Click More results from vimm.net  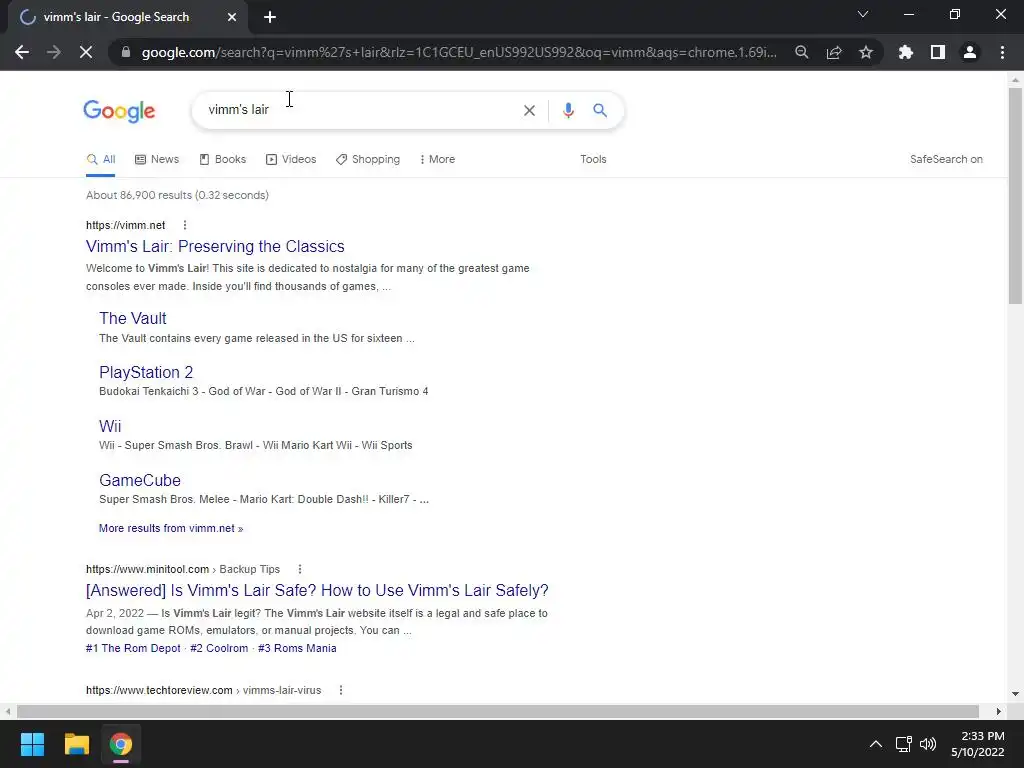(171, 528)
